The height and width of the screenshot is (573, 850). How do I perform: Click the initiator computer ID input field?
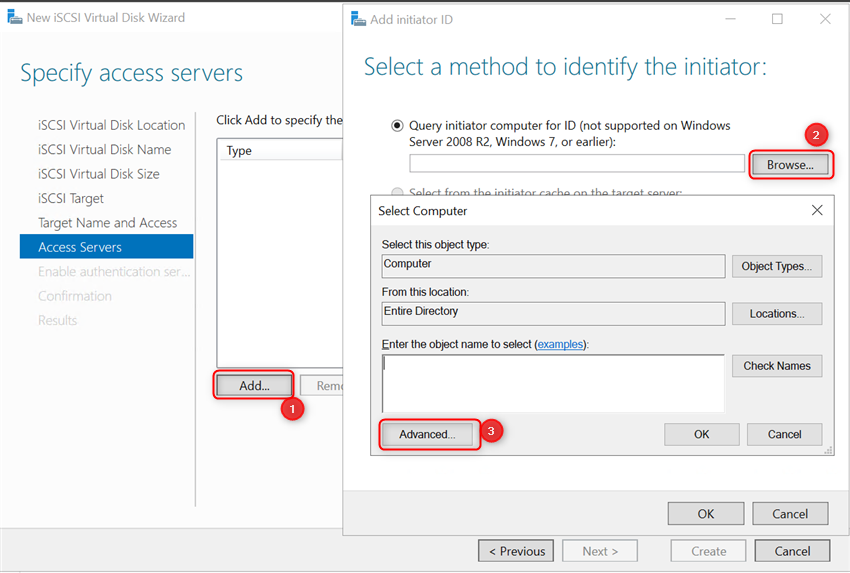click(577, 163)
